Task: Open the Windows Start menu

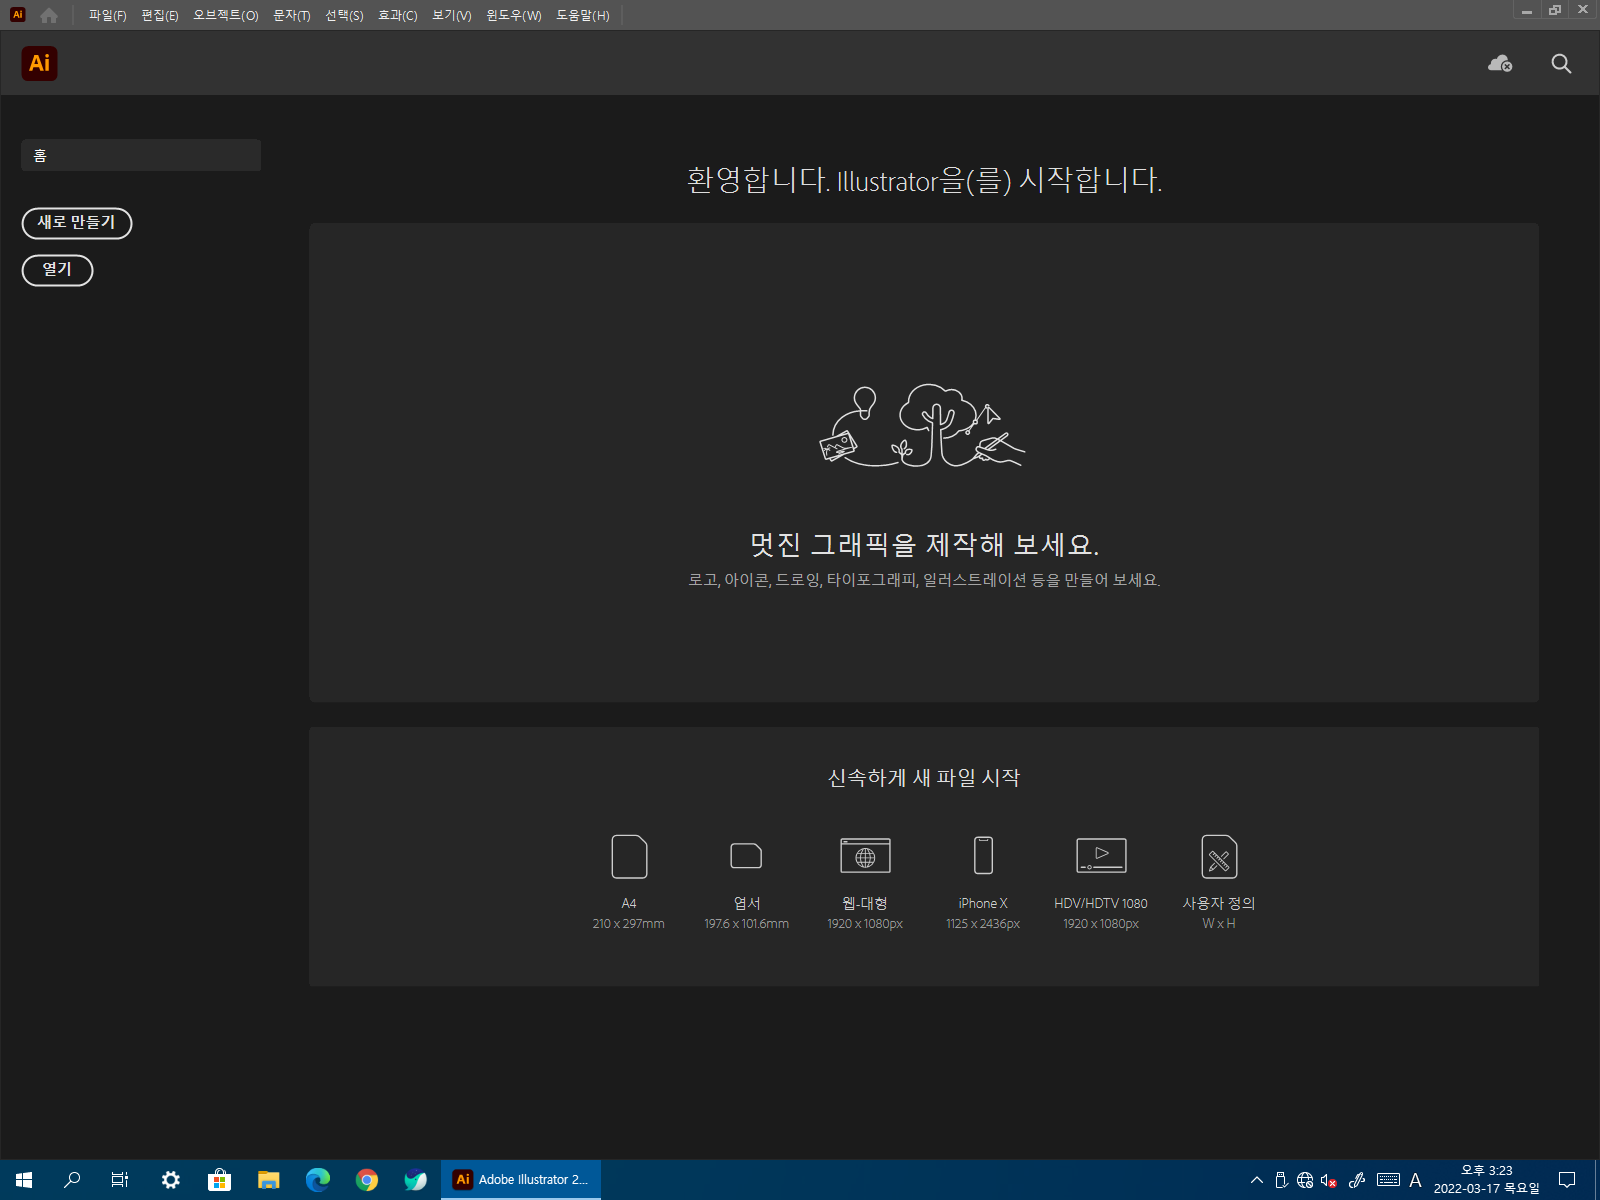Action: pyautogui.click(x=24, y=1180)
